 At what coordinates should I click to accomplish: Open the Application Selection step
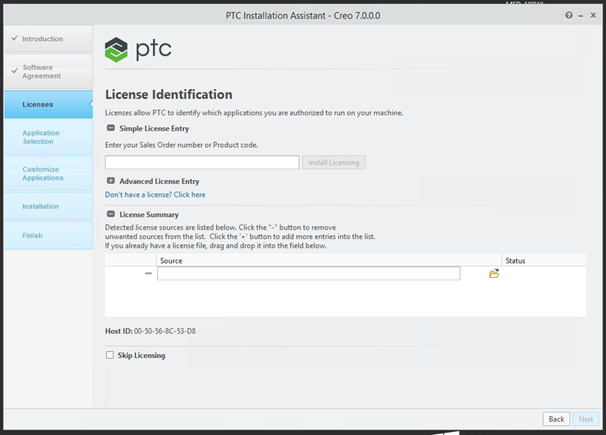[x=49, y=137]
